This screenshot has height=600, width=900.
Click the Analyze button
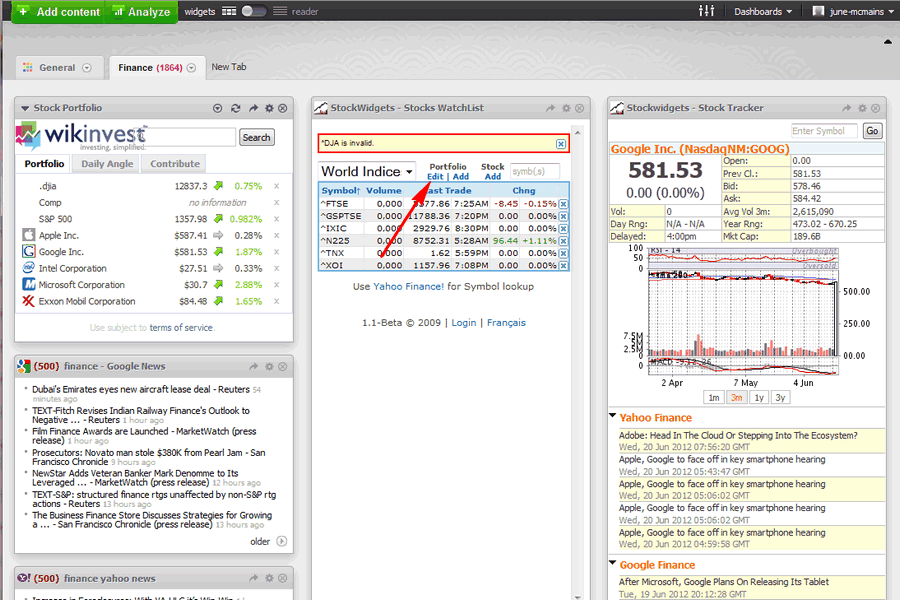click(141, 11)
